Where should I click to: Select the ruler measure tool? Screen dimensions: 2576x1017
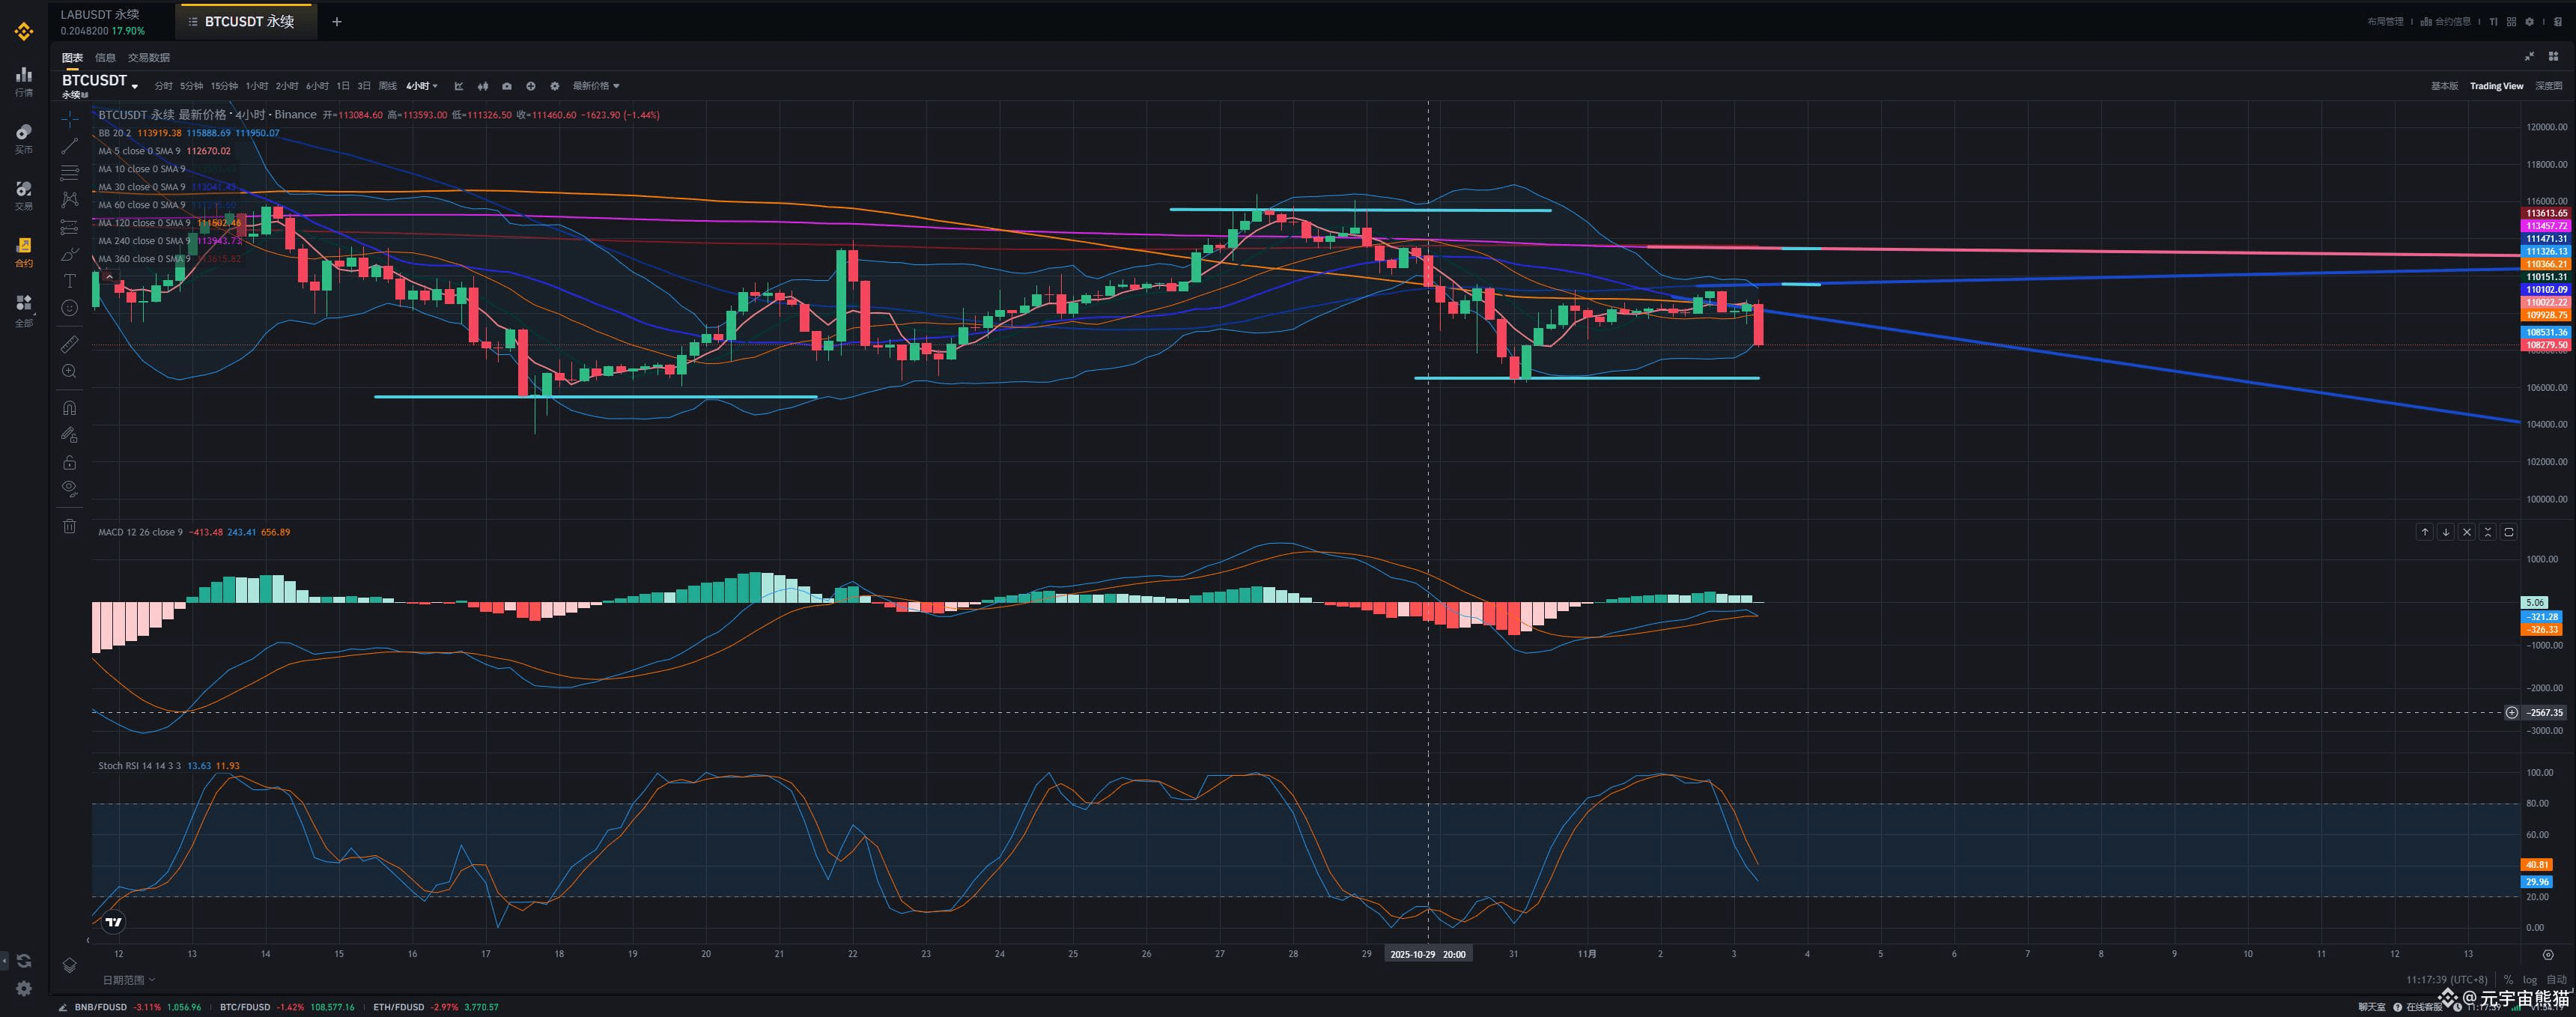click(x=69, y=344)
